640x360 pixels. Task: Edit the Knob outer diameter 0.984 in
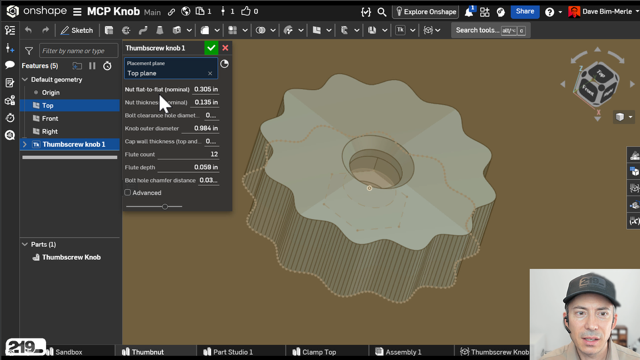(x=200, y=128)
